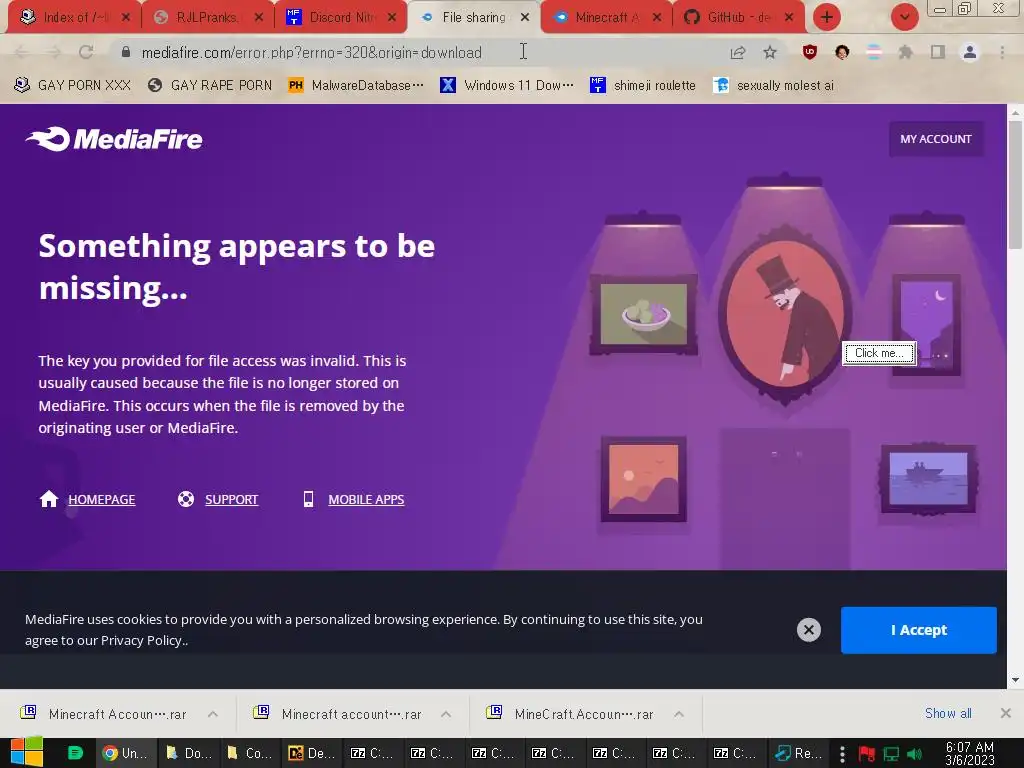Open the HOMEPAGE link
The height and width of the screenshot is (768, 1024).
[x=101, y=499]
